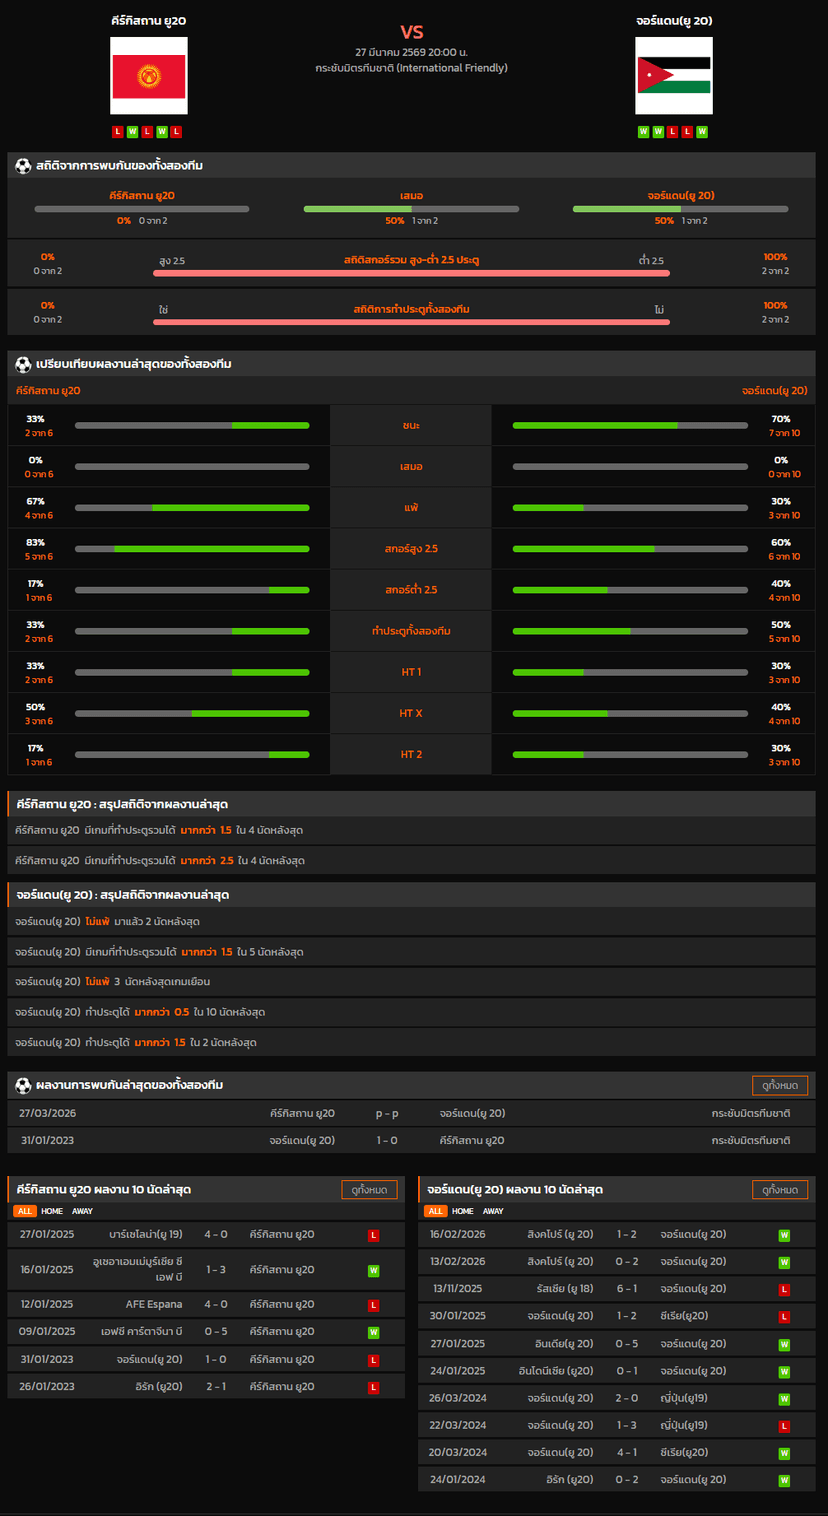The image size is (828, 1516).
Task: Click L badge on 13/11/2025 Russia match row
Action: (784, 1290)
